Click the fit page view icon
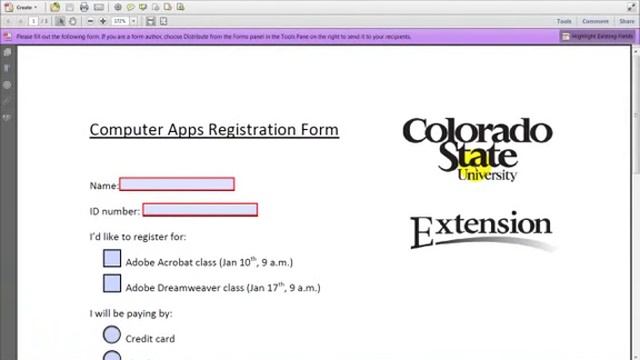This screenshot has height=360, width=640. click(163, 21)
